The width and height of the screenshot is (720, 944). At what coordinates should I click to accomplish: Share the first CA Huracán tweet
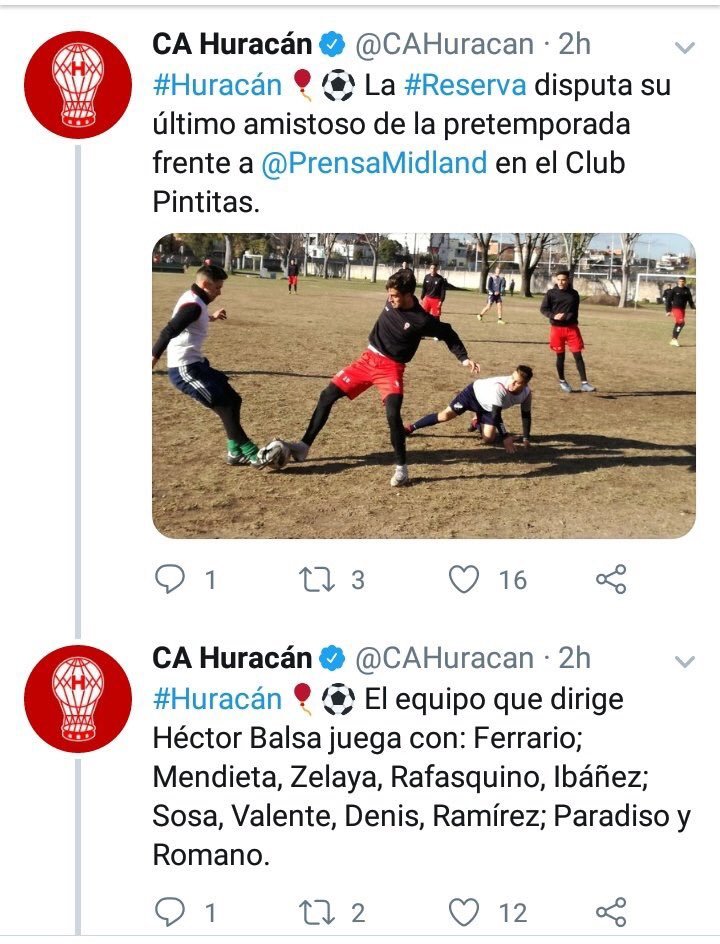coord(611,579)
